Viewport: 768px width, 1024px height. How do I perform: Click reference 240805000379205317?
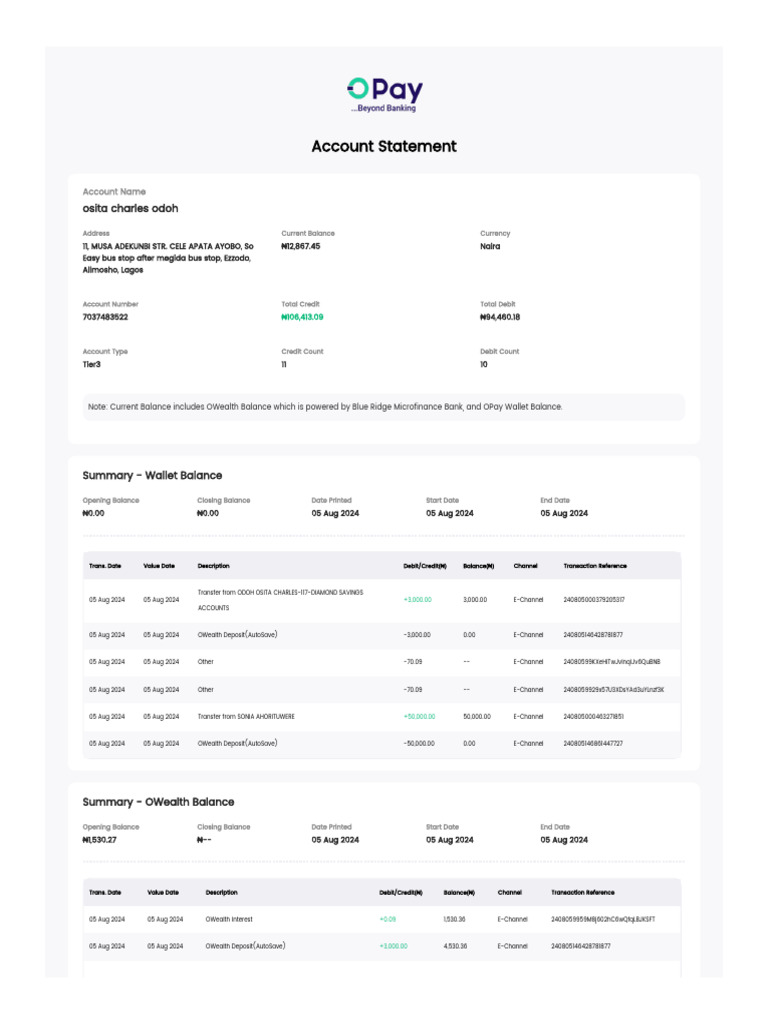[594, 600]
